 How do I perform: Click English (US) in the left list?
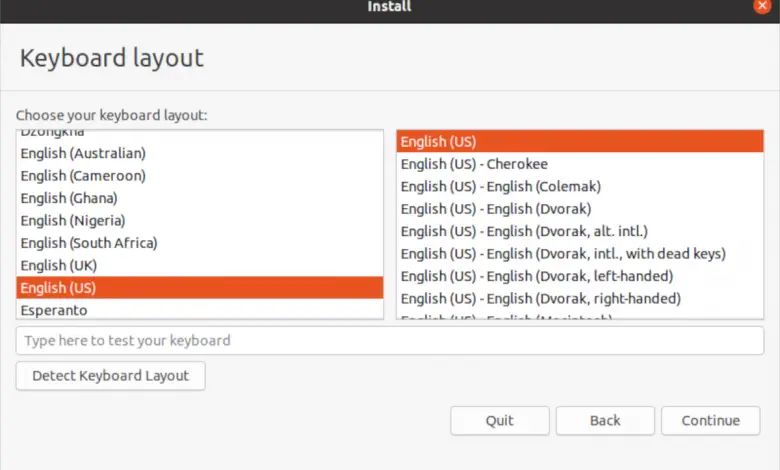pyautogui.click(x=59, y=288)
